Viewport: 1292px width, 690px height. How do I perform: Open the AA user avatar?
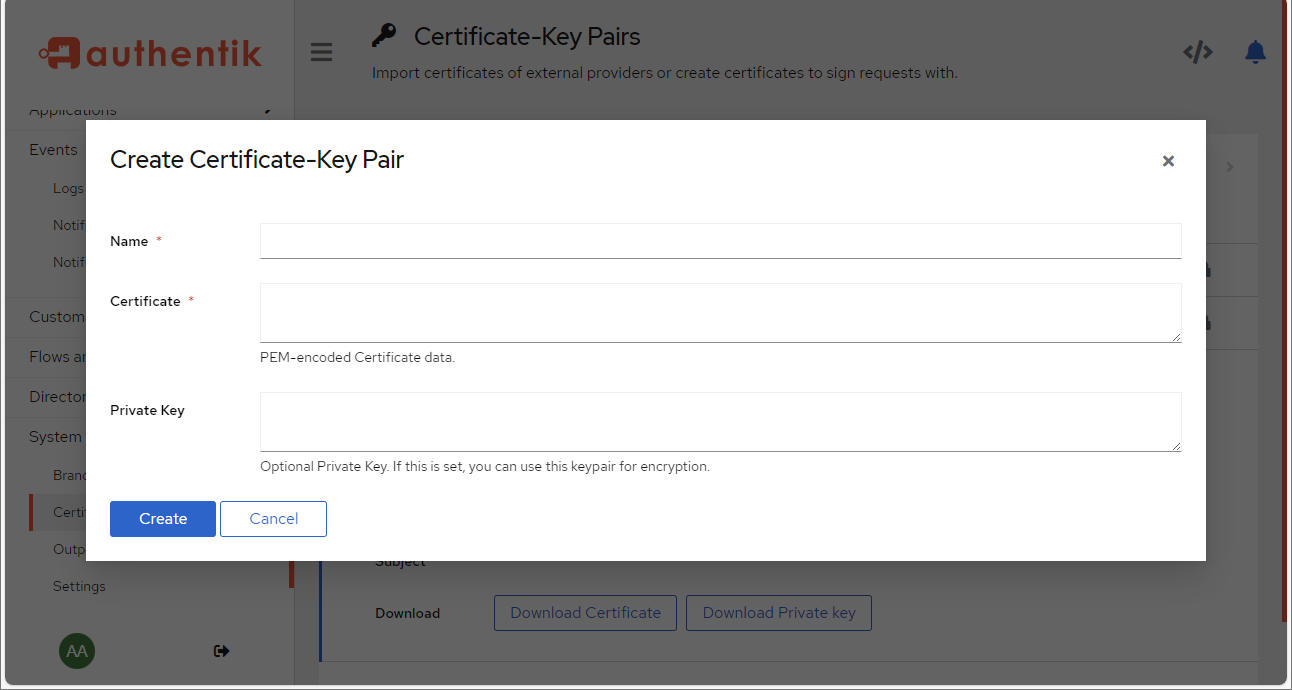coord(77,651)
